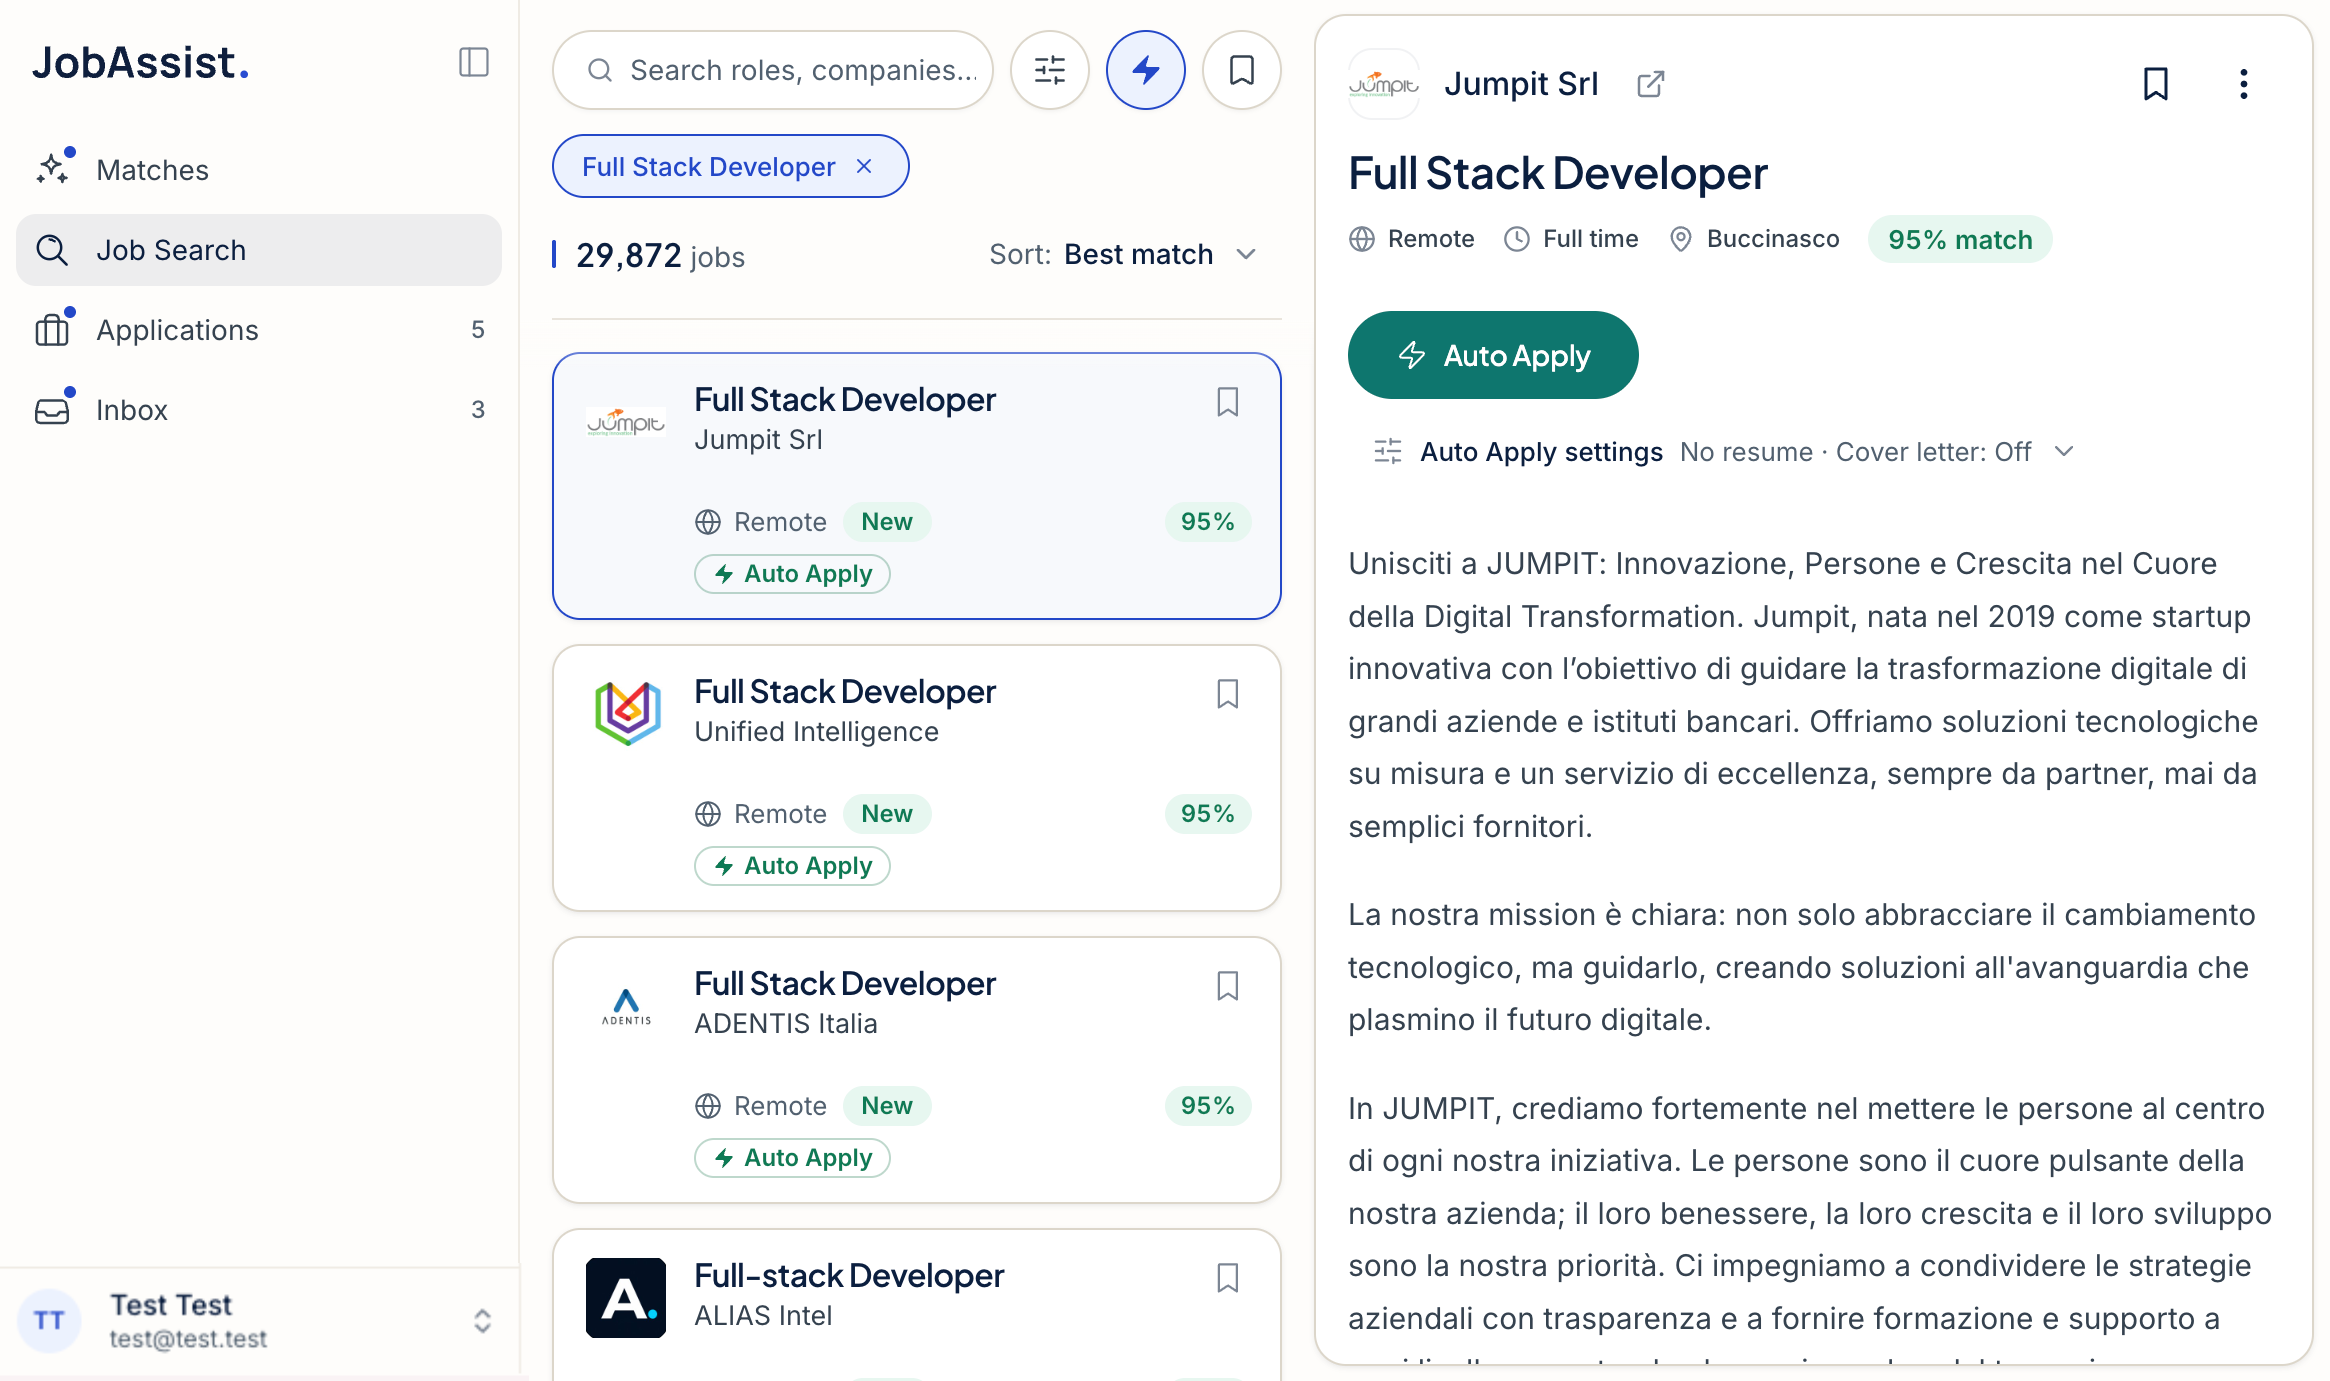The image size is (2330, 1381).
Task: Click the 29,872 jobs count
Action: pyautogui.click(x=660, y=256)
